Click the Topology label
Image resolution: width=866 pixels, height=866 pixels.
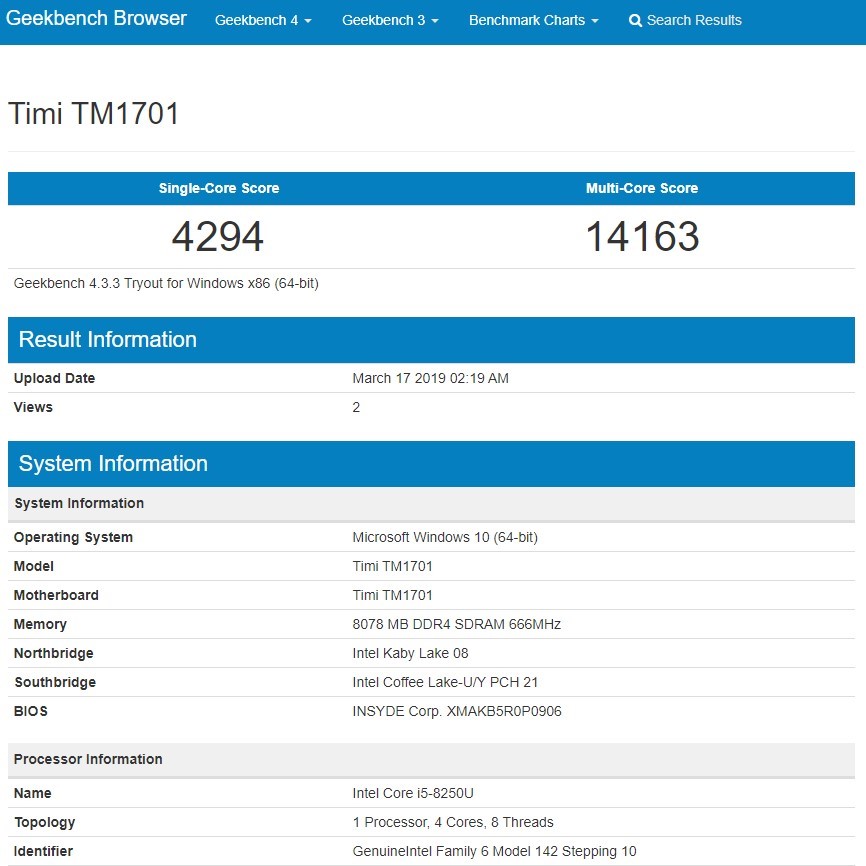point(45,823)
